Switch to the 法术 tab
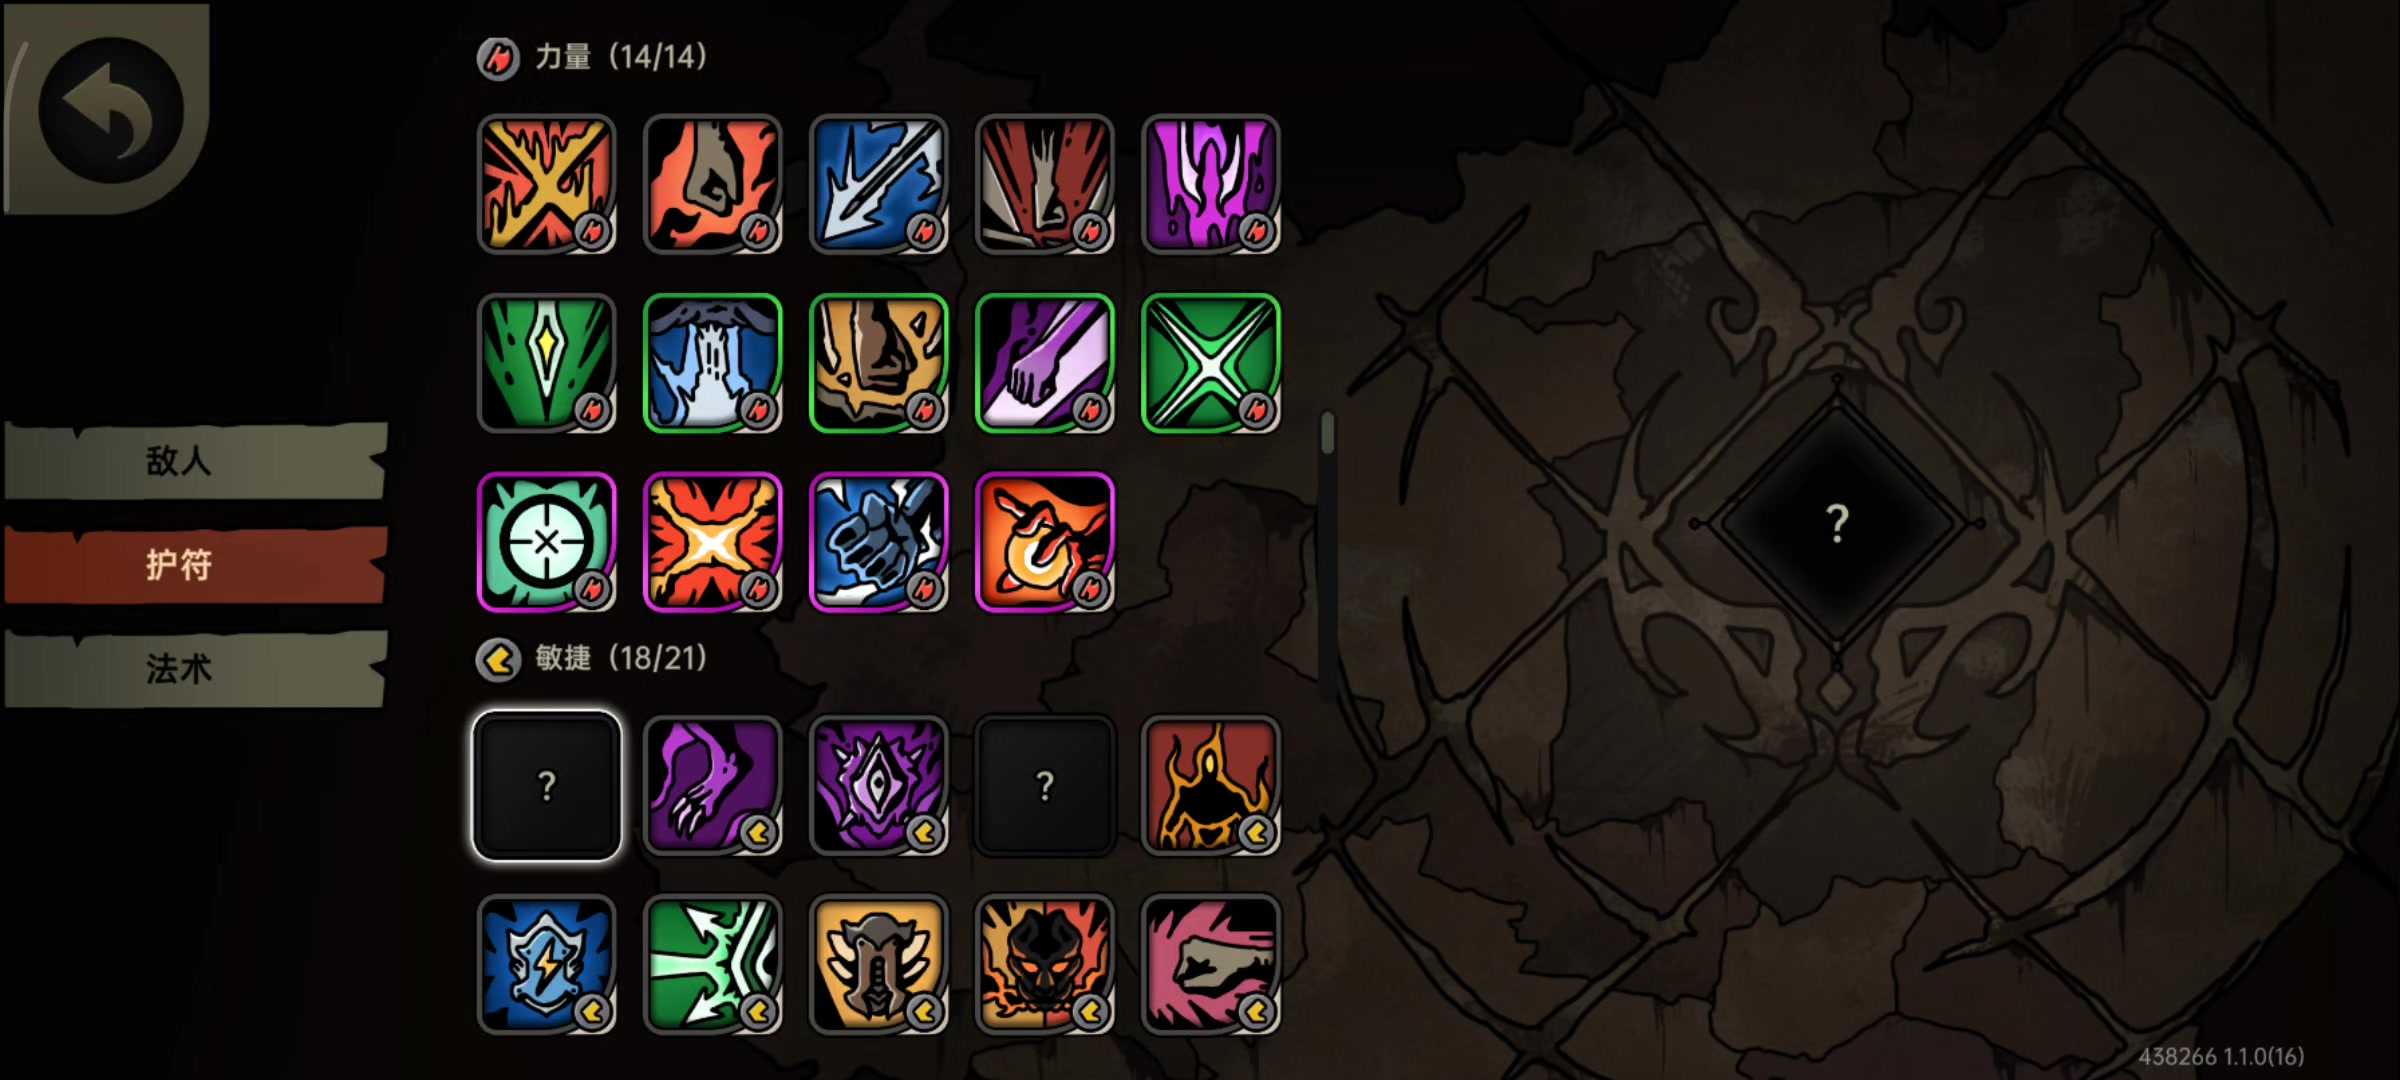2400x1080 pixels. pyautogui.click(x=195, y=669)
